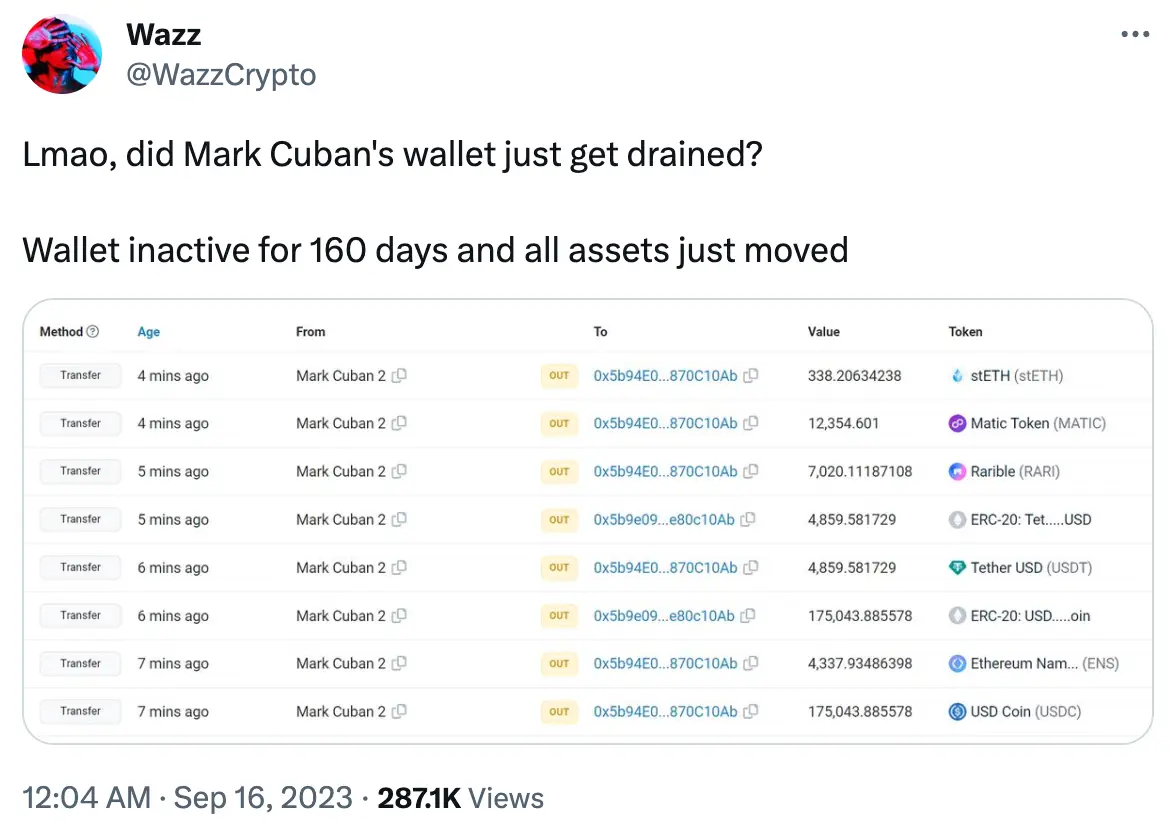Copy the Mark Cuban 2 wallet address

click(x=400, y=375)
